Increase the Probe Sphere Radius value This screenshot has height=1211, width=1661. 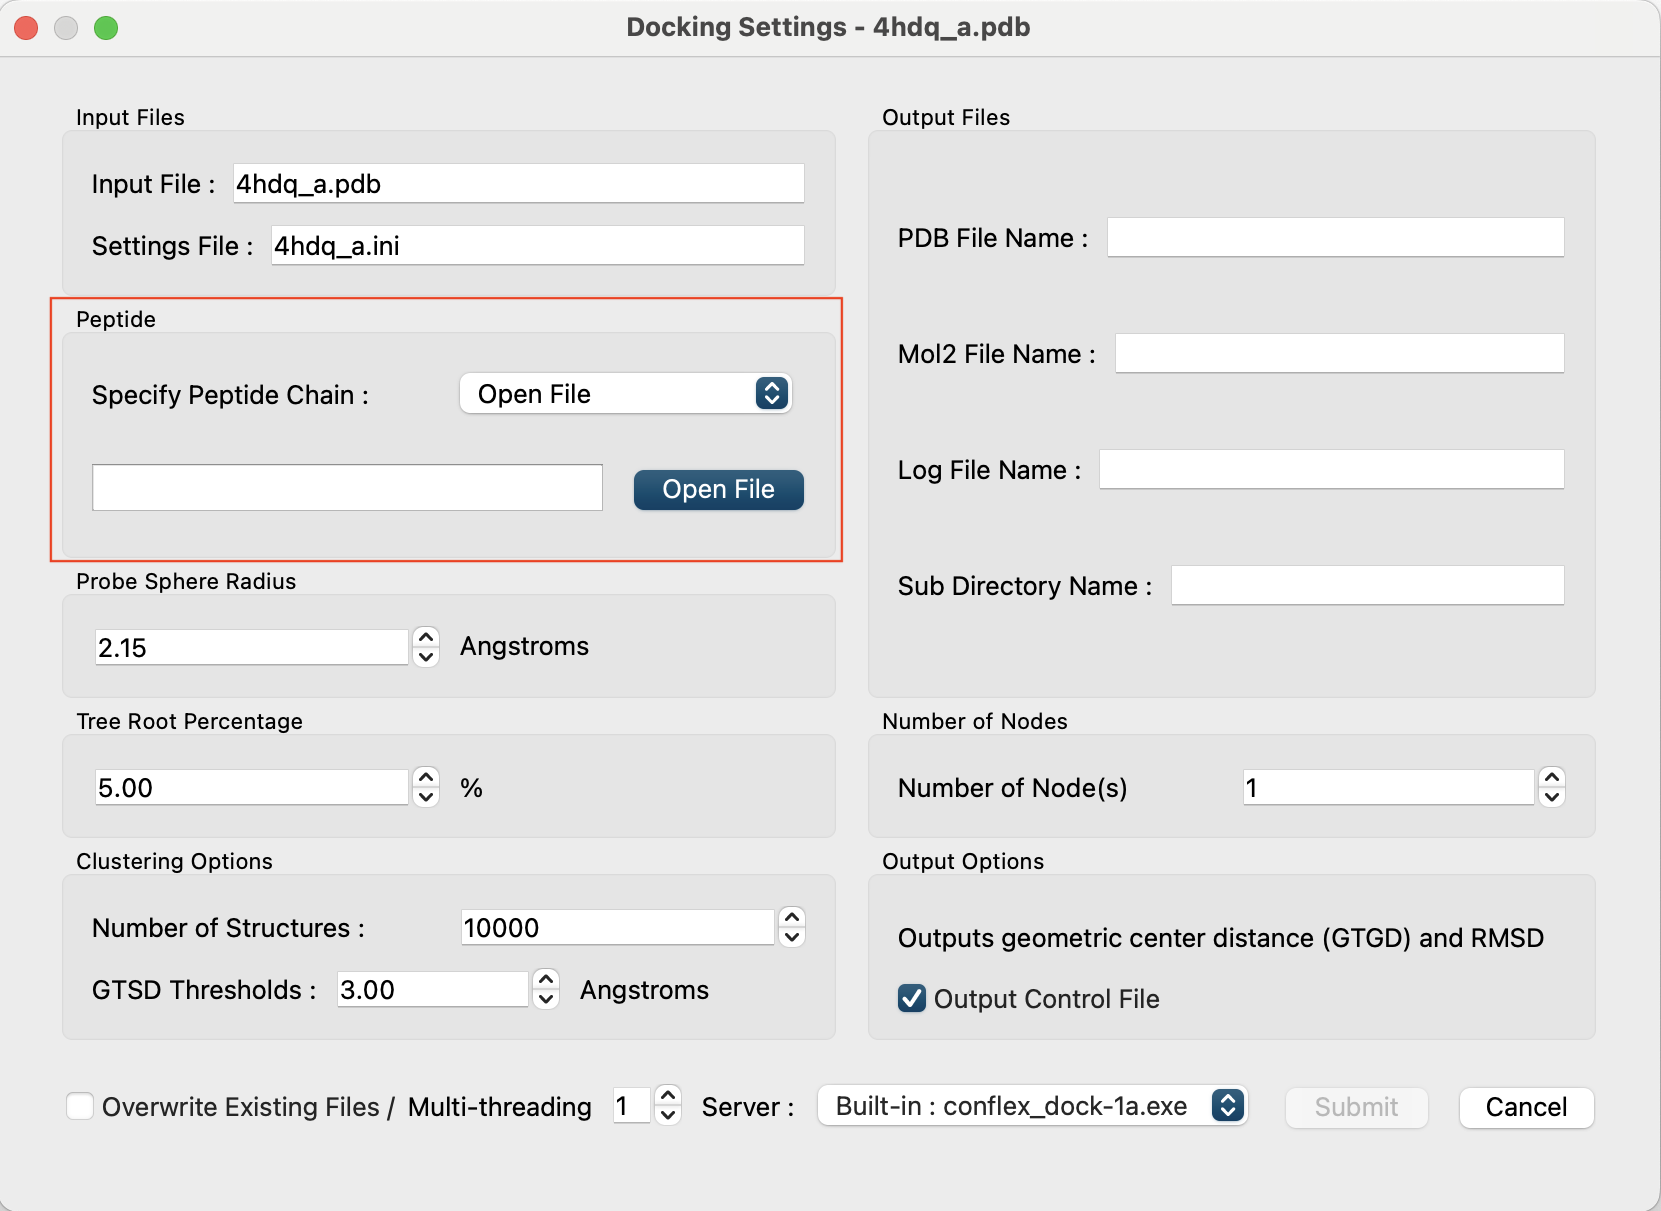click(426, 637)
